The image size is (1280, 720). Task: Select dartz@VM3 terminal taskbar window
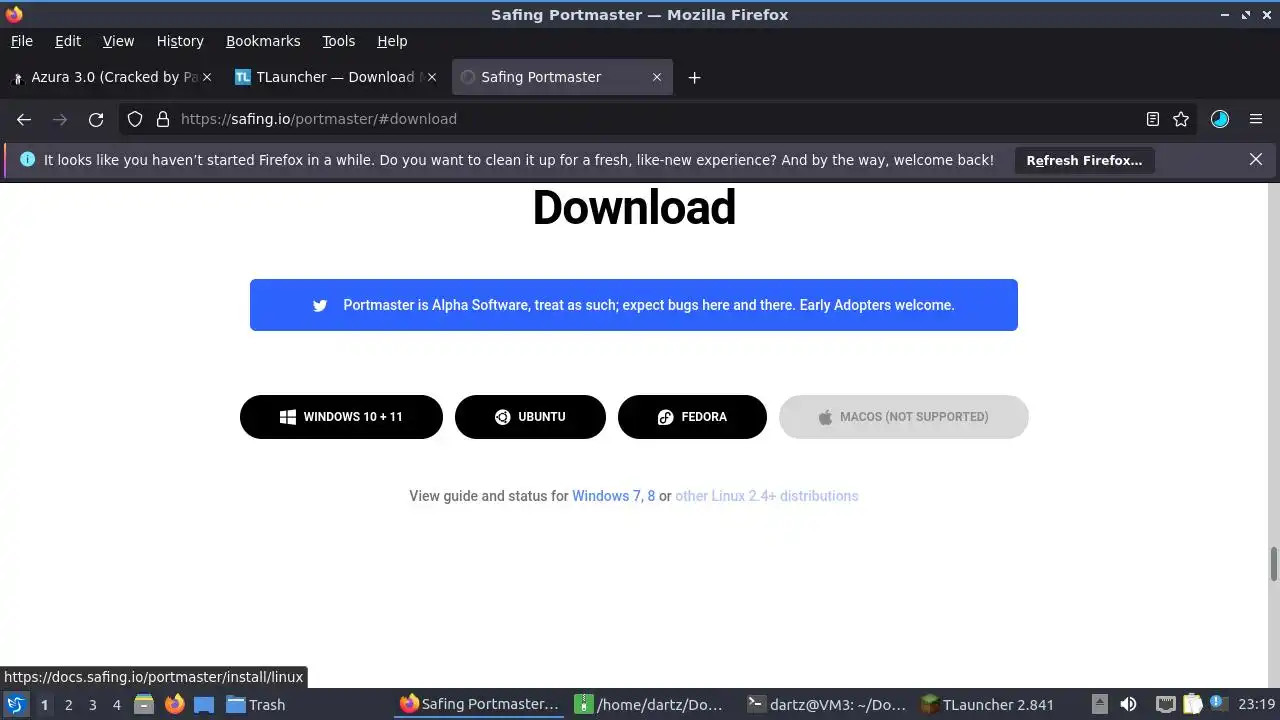pos(828,704)
